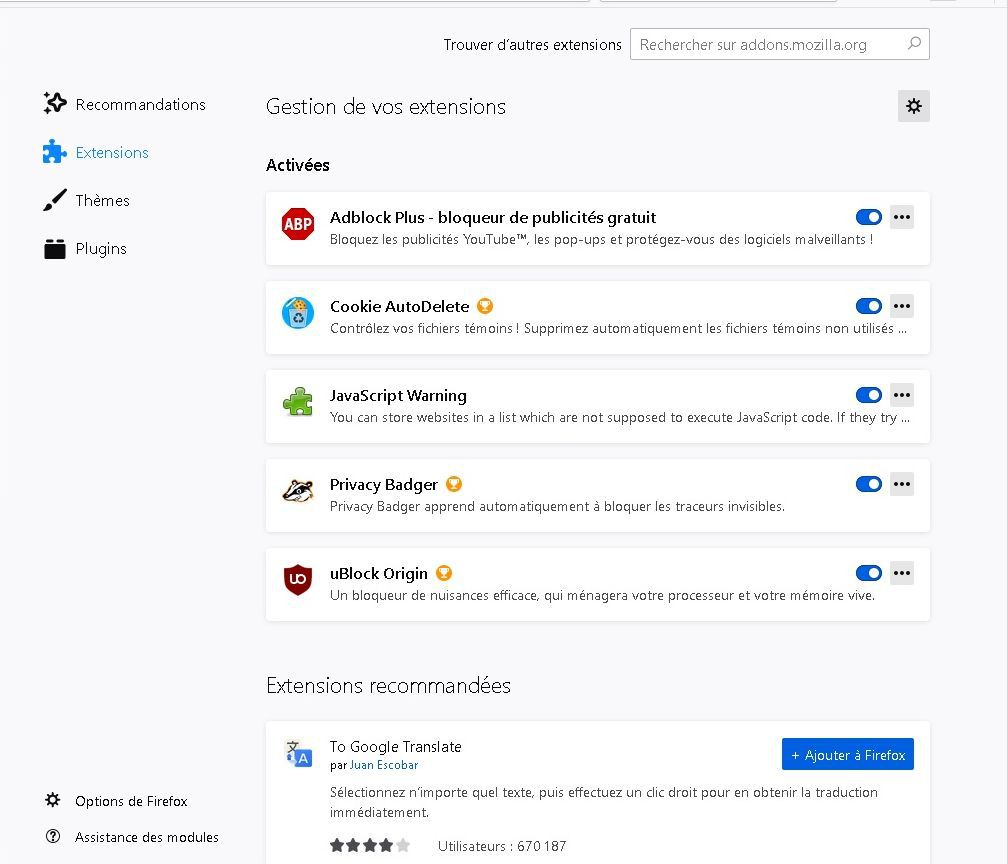Open uBlock Origin extension details
Screen dimensions: 1007x864
[x=378, y=574]
